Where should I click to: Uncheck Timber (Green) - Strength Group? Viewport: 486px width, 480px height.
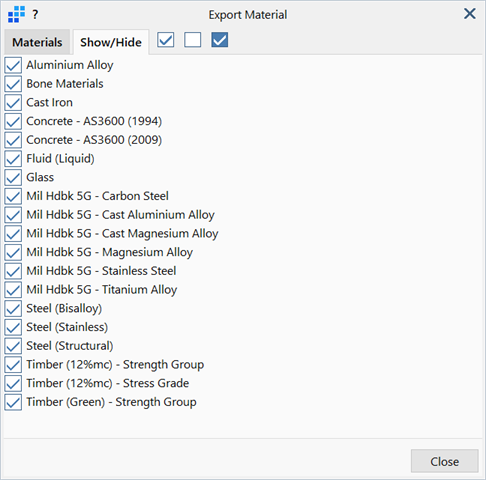coord(13,402)
